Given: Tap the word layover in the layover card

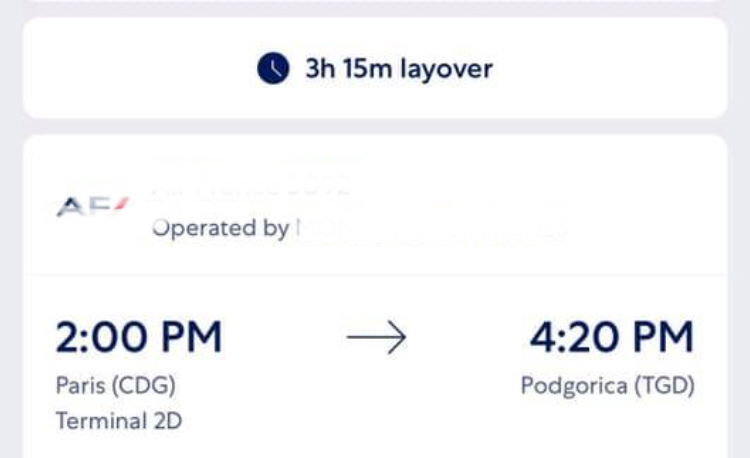Looking at the screenshot, I should [x=446, y=69].
